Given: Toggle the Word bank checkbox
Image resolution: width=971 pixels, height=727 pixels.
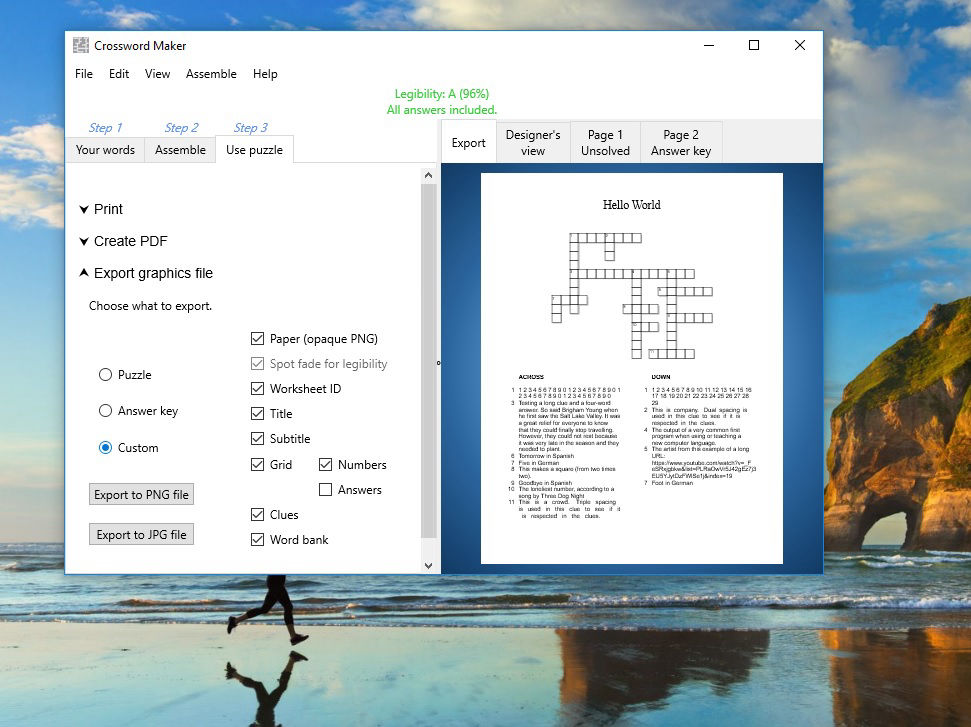Looking at the screenshot, I should pyautogui.click(x=259, y=539).
